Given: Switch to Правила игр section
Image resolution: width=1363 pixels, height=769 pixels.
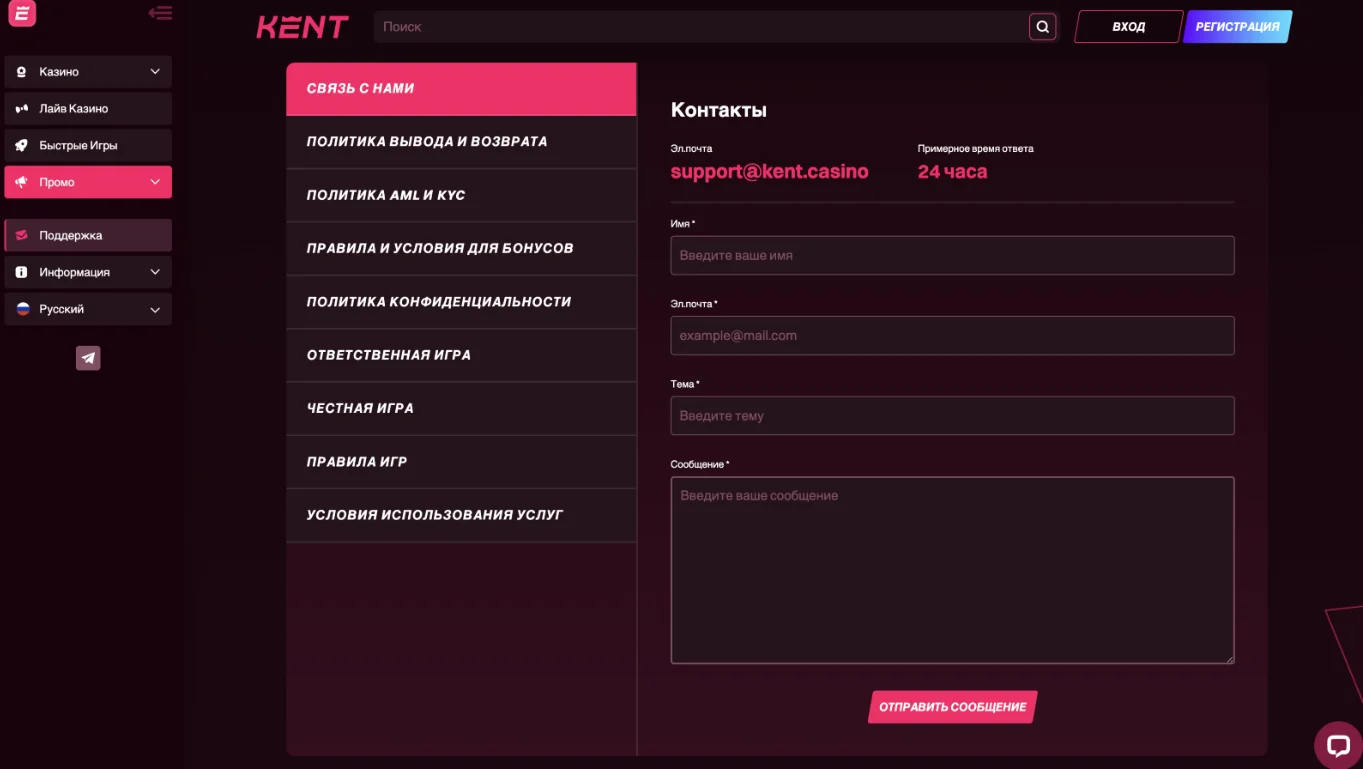Looking at the screenshot, I should [x=461, y=462].
